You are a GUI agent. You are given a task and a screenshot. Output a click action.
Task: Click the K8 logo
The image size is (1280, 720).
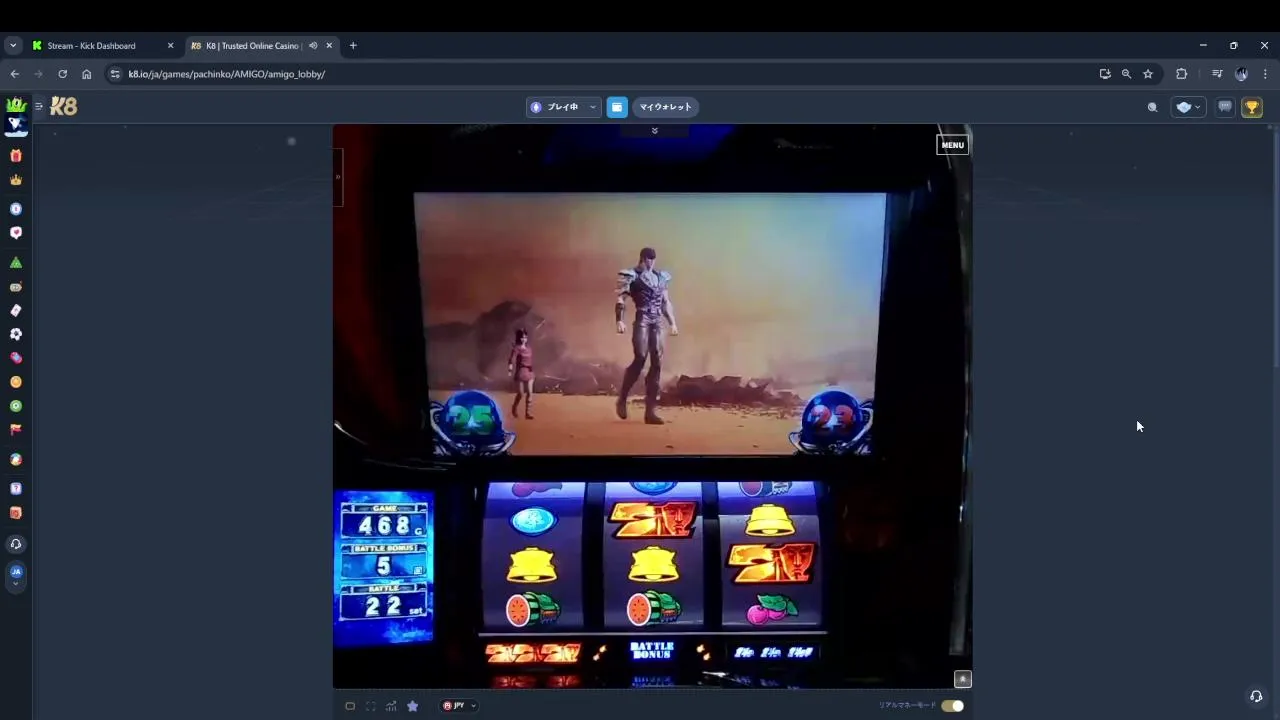64,106
